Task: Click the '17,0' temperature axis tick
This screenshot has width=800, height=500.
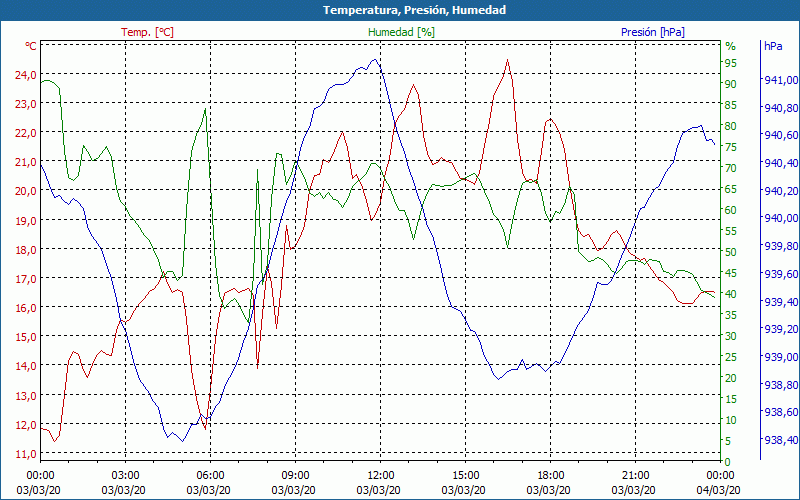Action: click(x=26, y=279)
